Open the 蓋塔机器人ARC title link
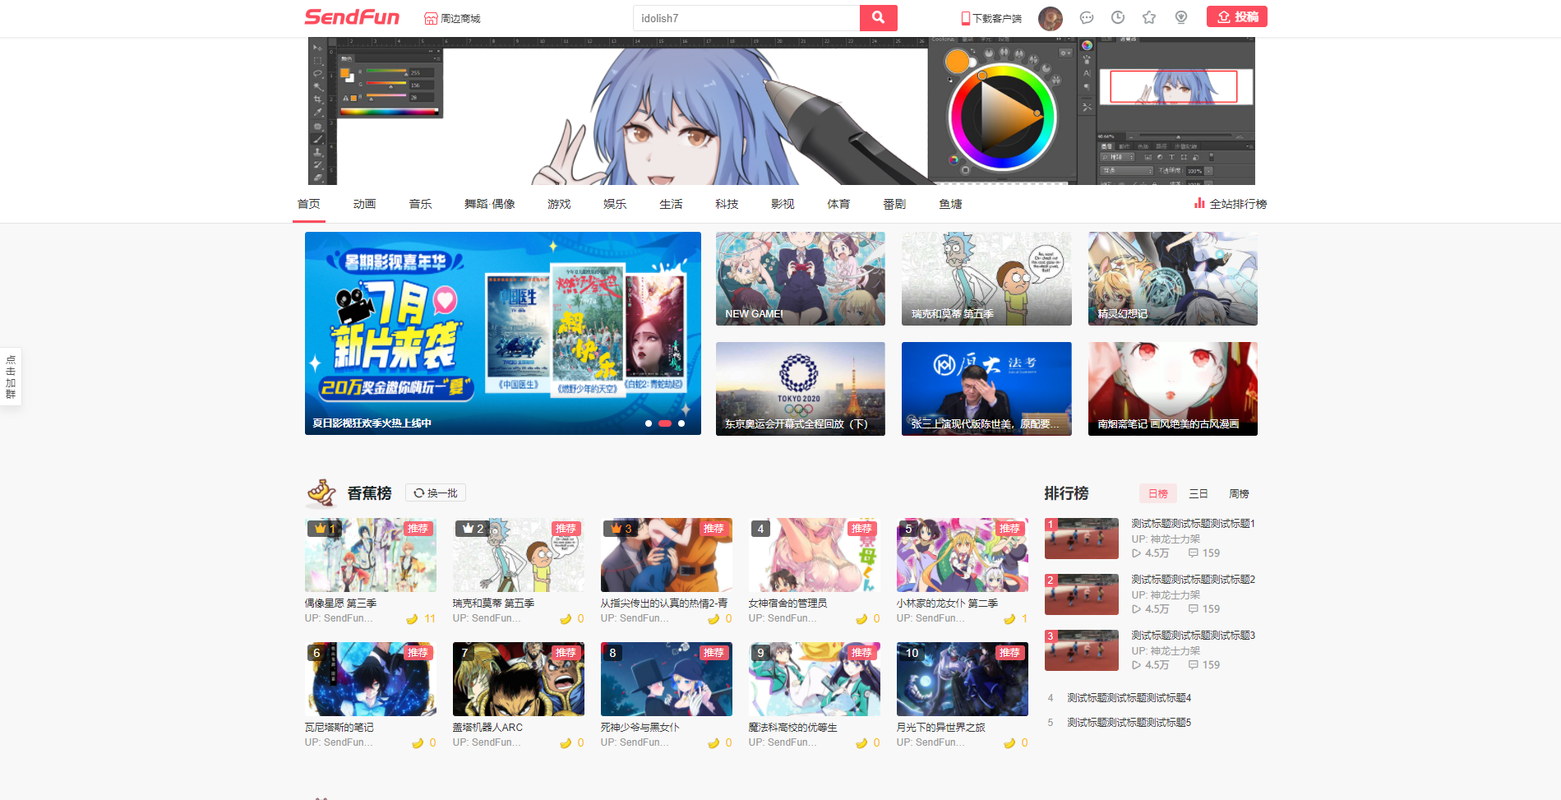 click(488, 727)
